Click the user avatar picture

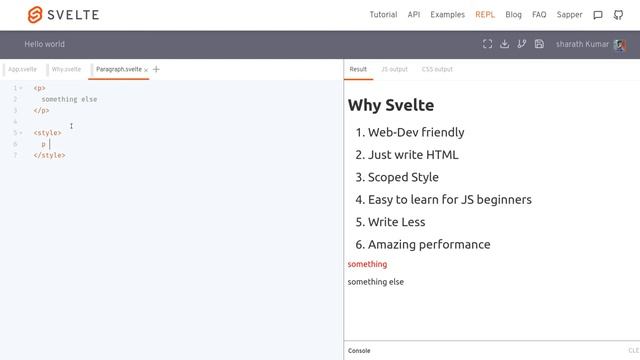(620, 44)
